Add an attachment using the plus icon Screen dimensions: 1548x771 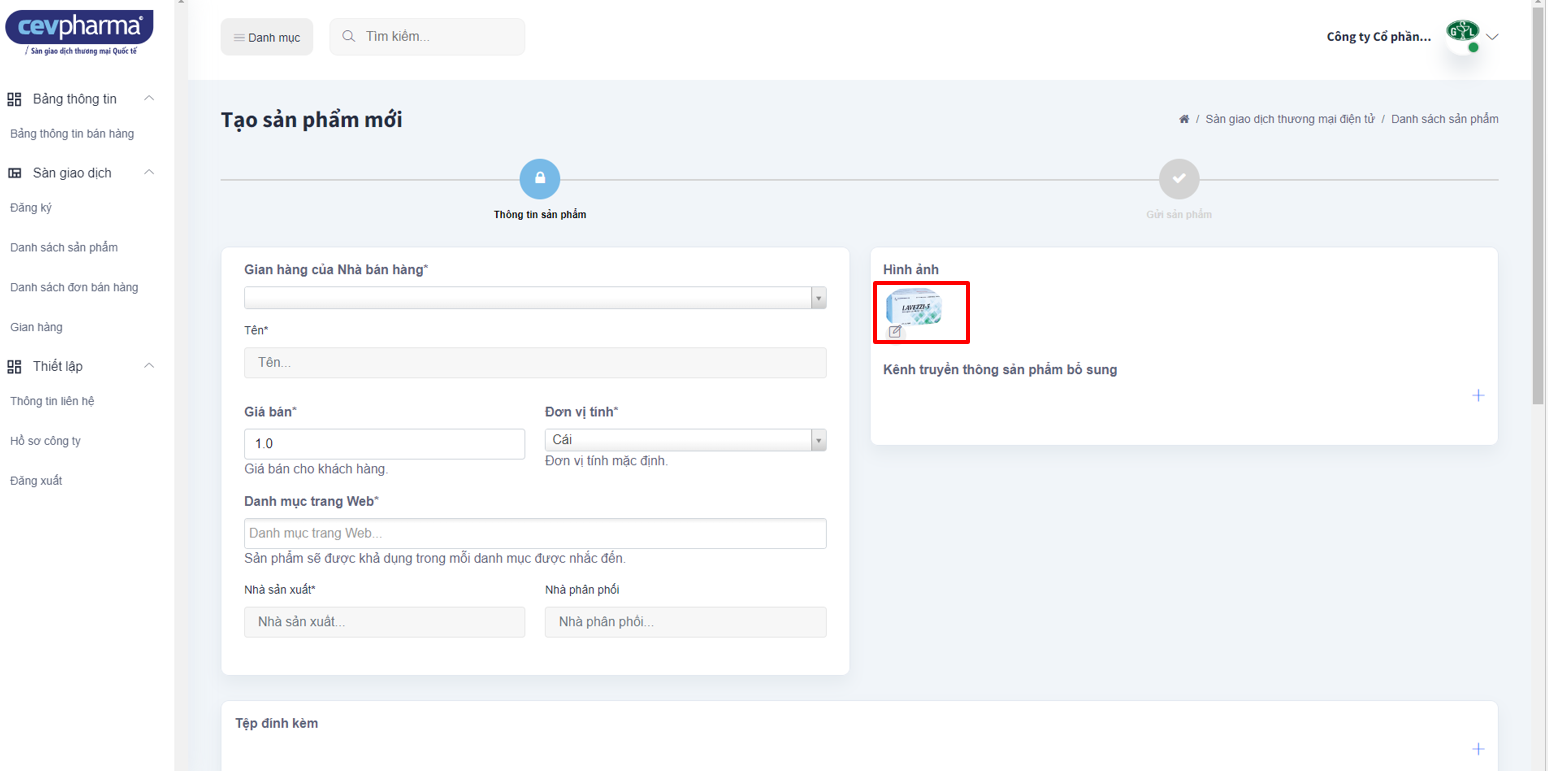(1478, 749)
